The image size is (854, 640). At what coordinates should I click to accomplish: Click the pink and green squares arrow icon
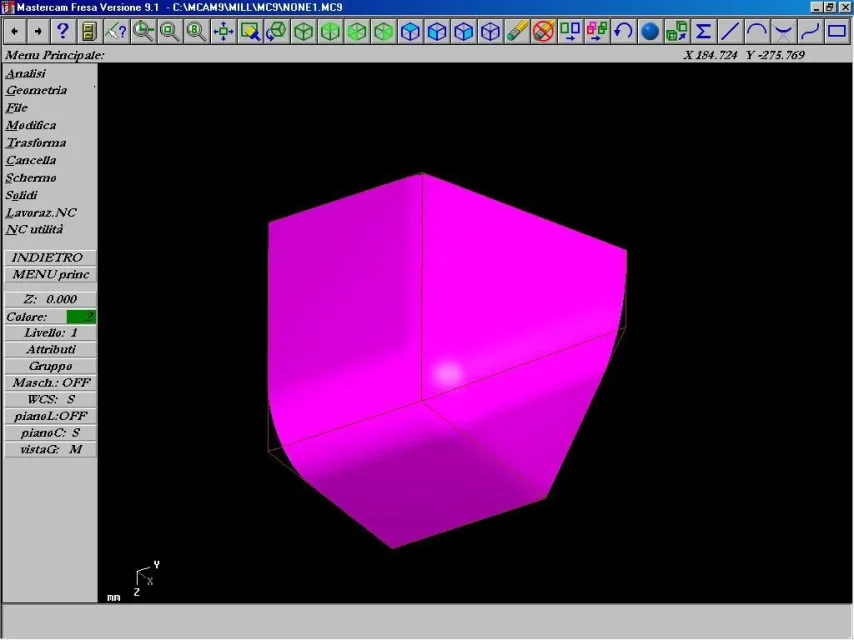[x=597, y=31]
